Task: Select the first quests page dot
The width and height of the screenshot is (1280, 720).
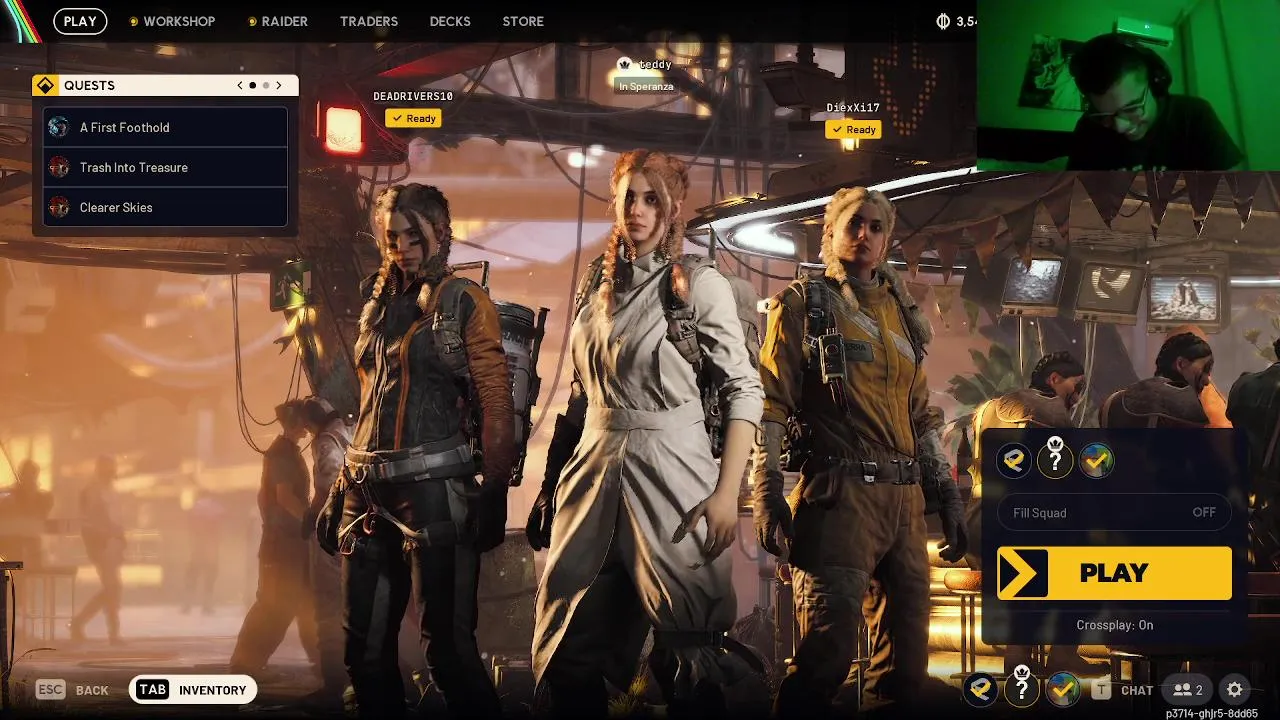Action: point(253,86)
